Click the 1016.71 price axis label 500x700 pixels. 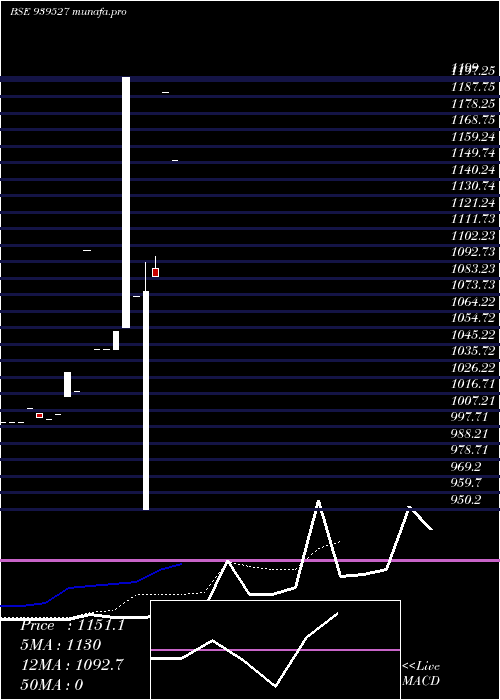pos(473,384)
